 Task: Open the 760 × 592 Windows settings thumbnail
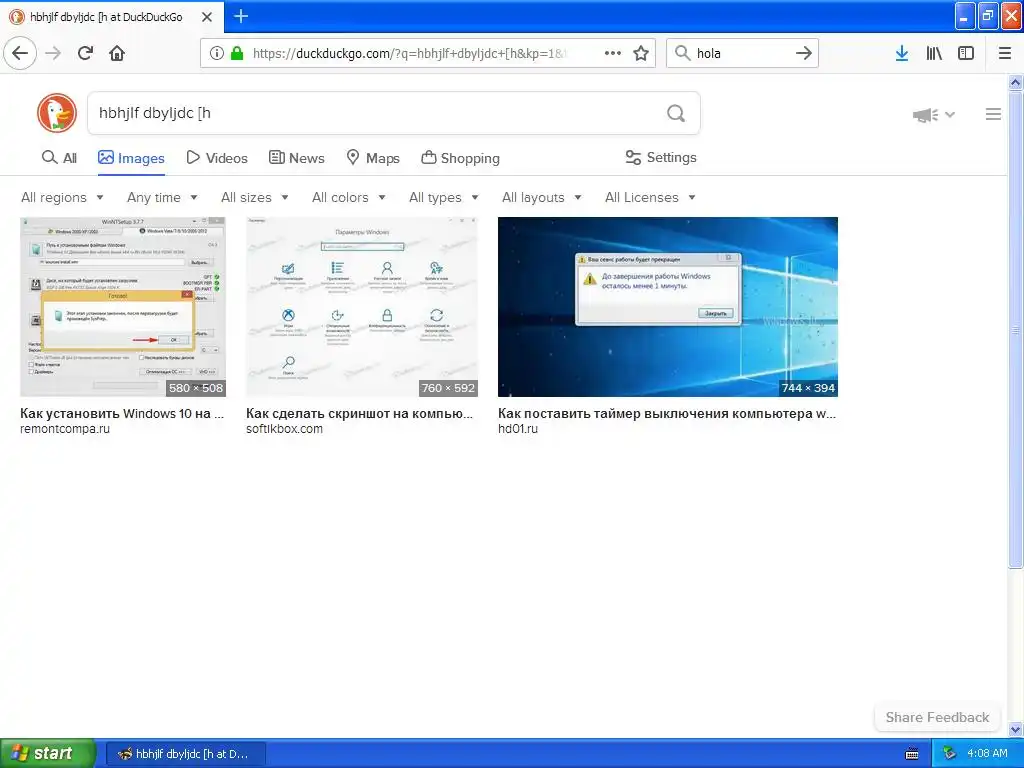362,307
